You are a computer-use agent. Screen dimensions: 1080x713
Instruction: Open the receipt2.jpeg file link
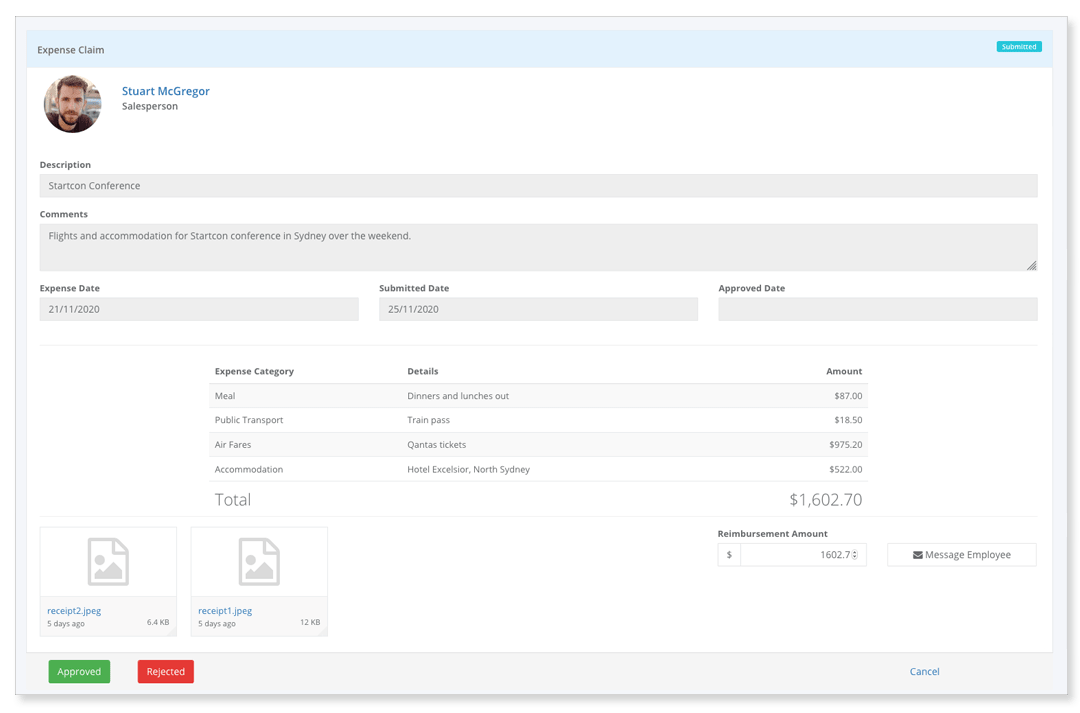click(x=74, y=610)
